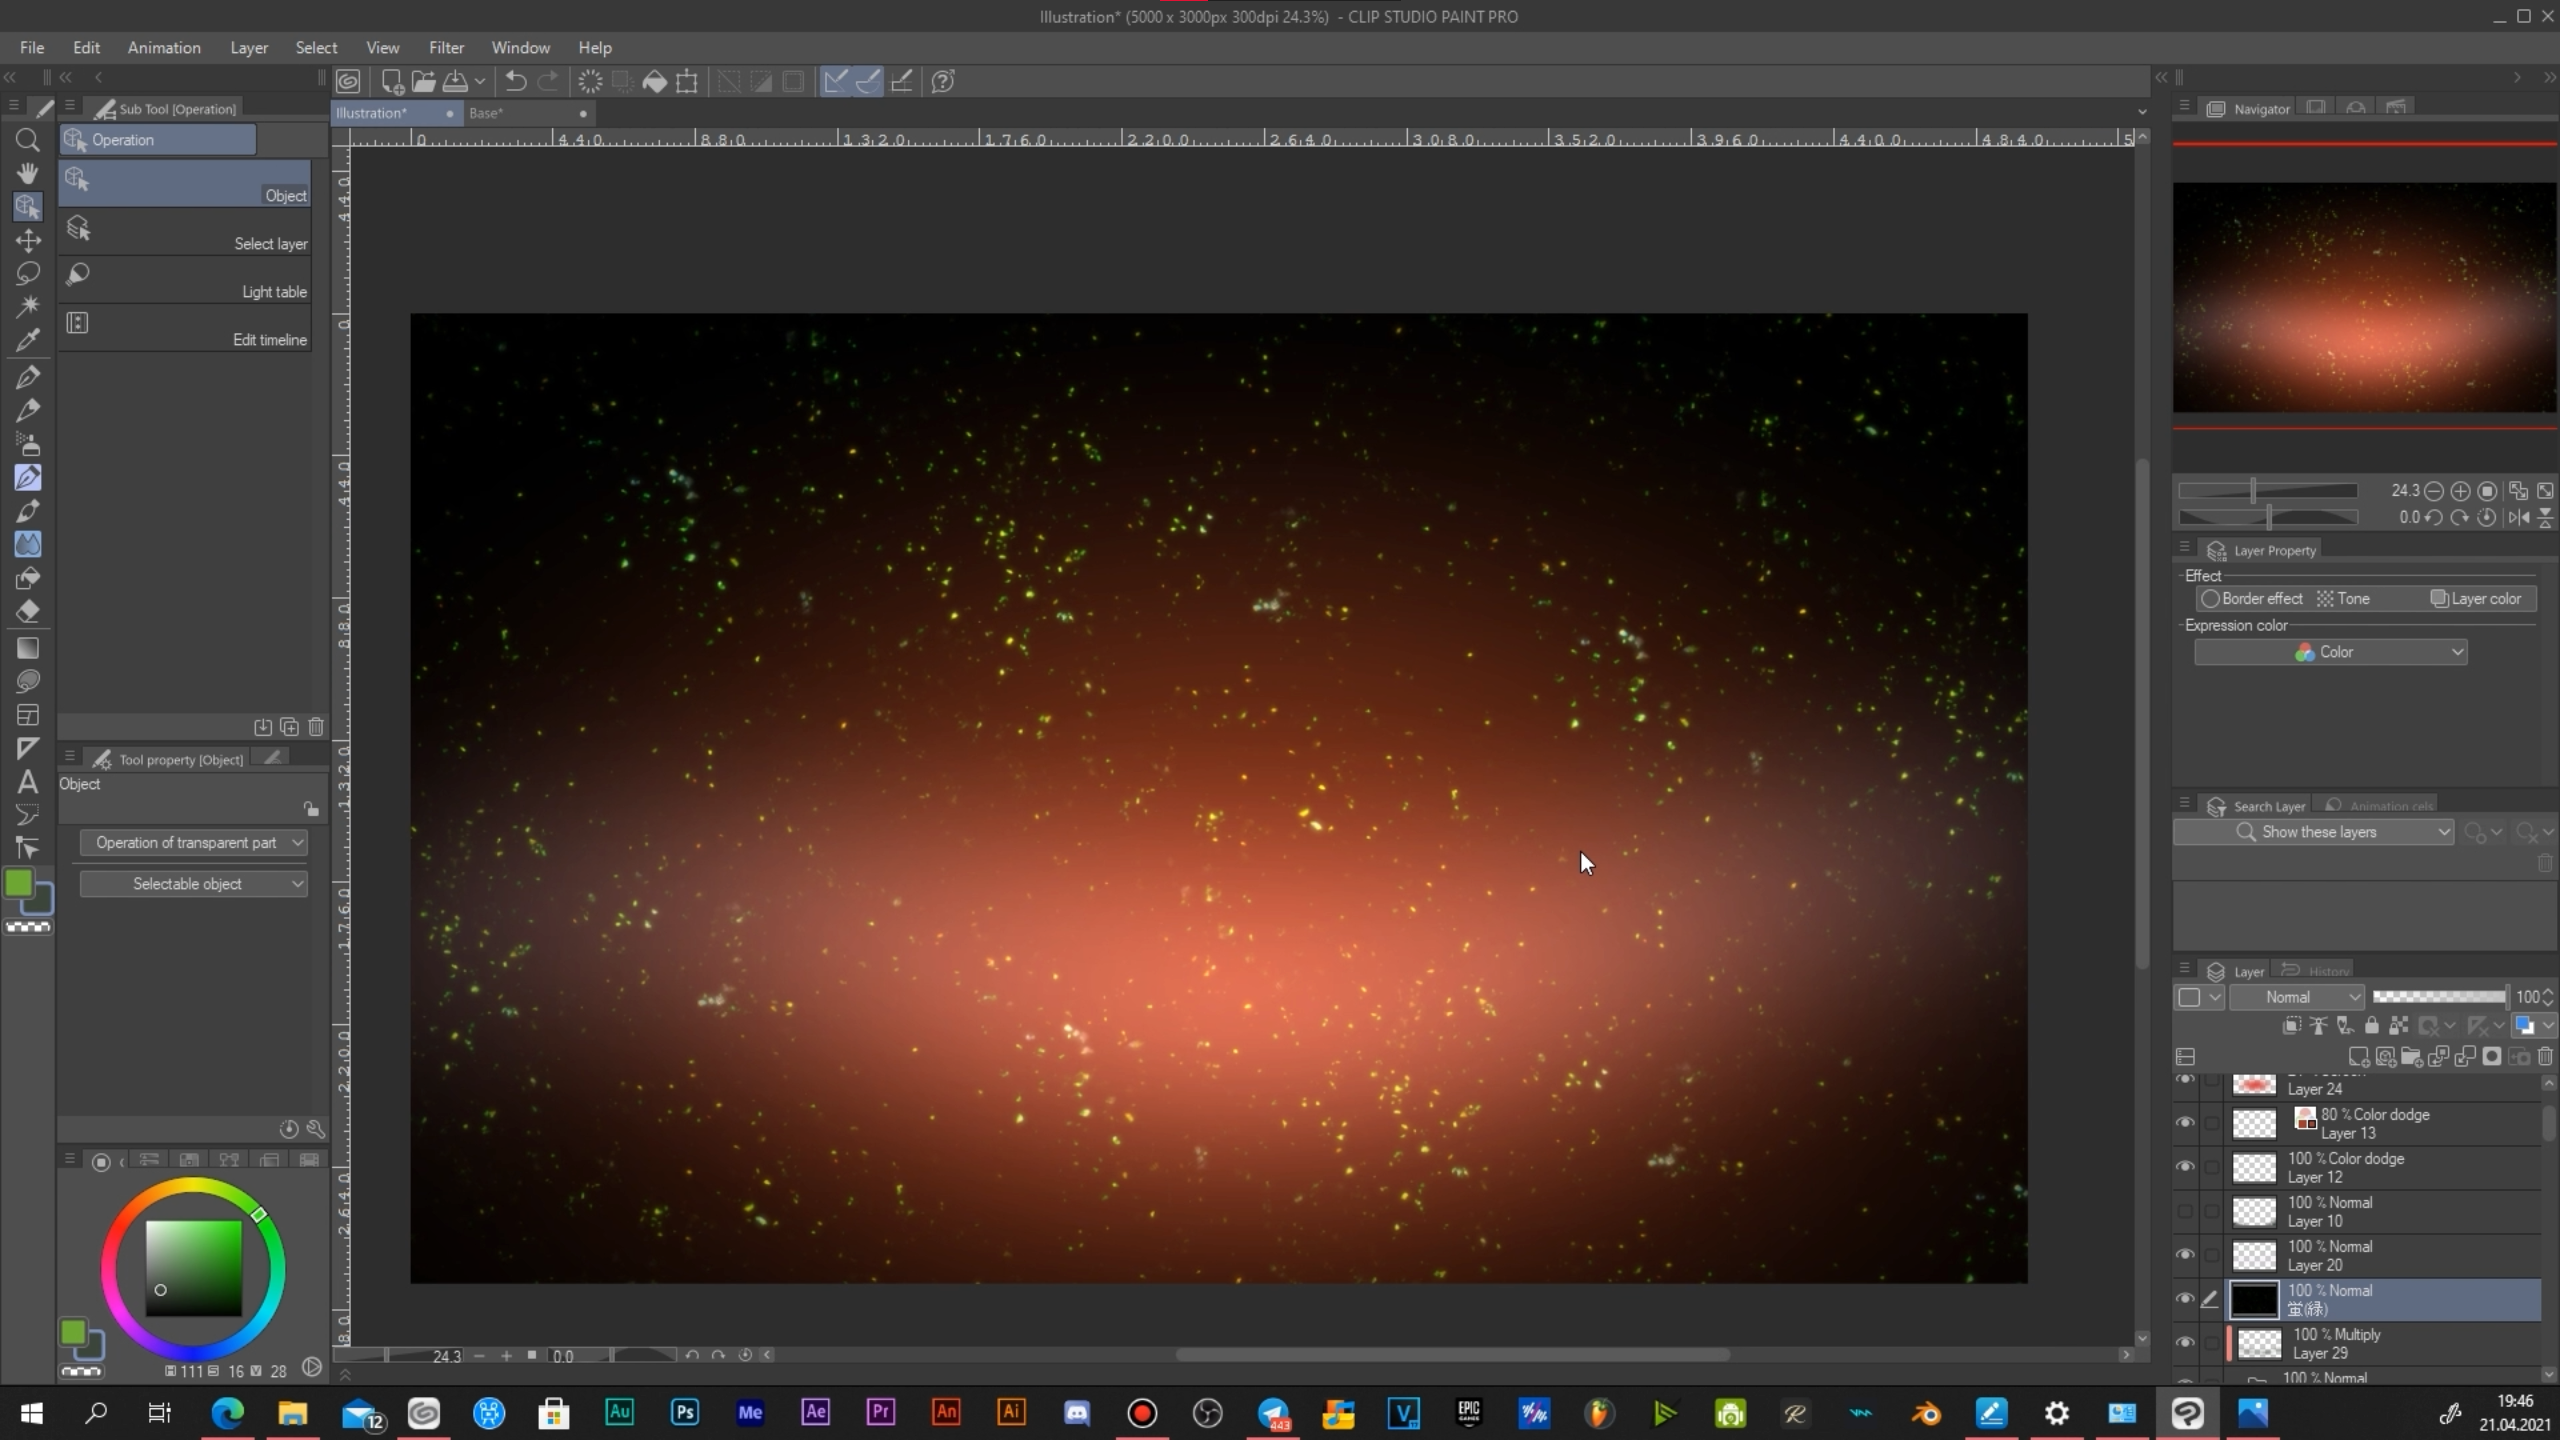Show hidden Layer 10 via visibility box
The width and height of the screenshot is (2560, 1440).
(x=2185, y=1211)
